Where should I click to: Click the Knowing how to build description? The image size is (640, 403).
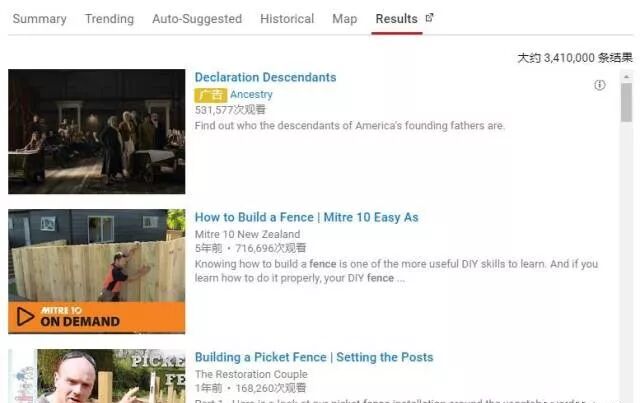(396, 271)
